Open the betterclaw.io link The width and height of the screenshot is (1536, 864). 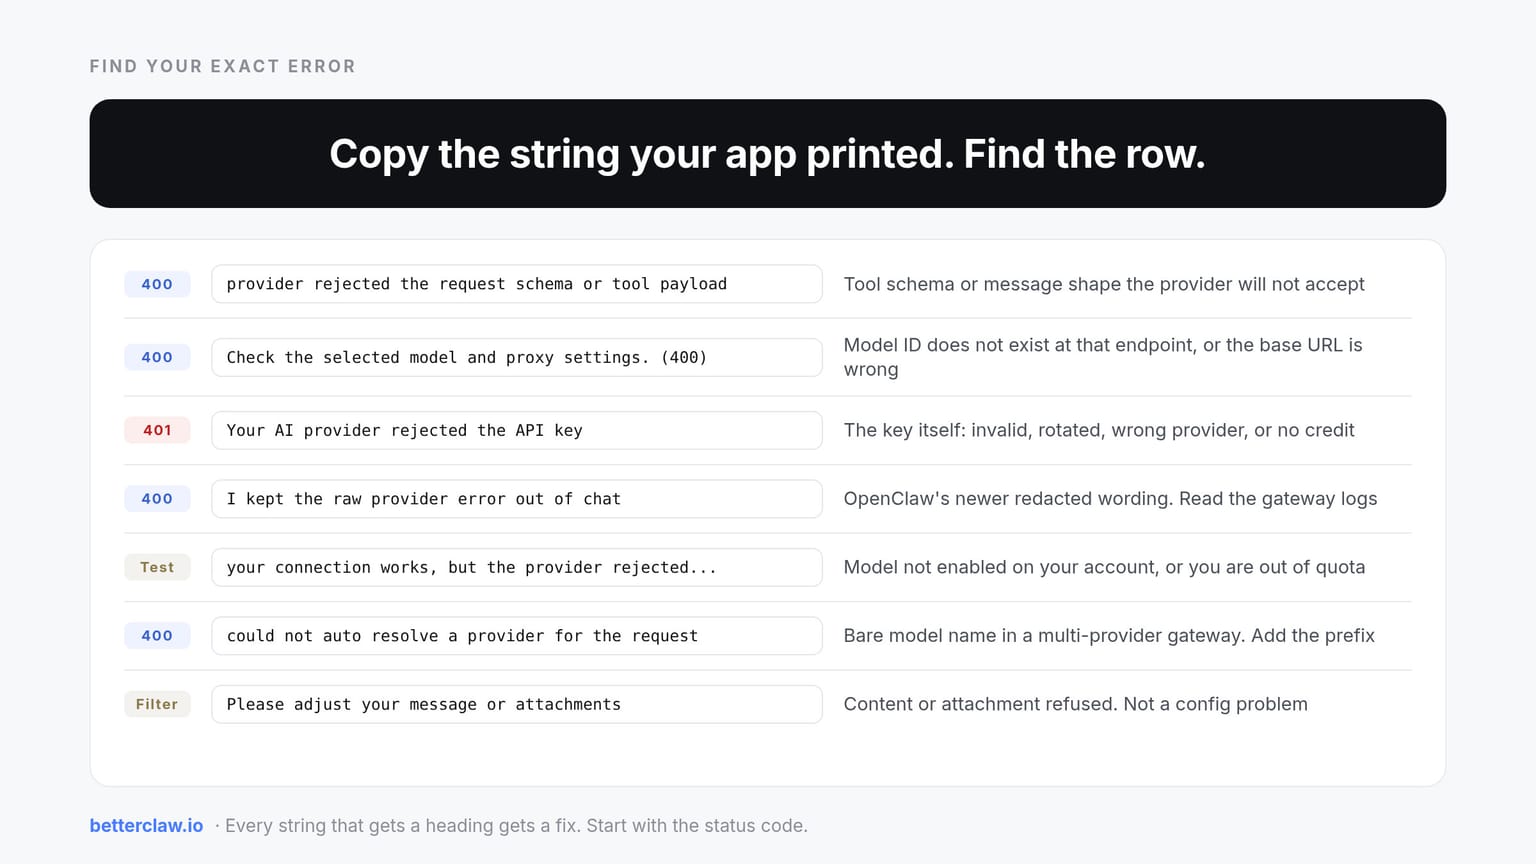(x=146, y=826)
